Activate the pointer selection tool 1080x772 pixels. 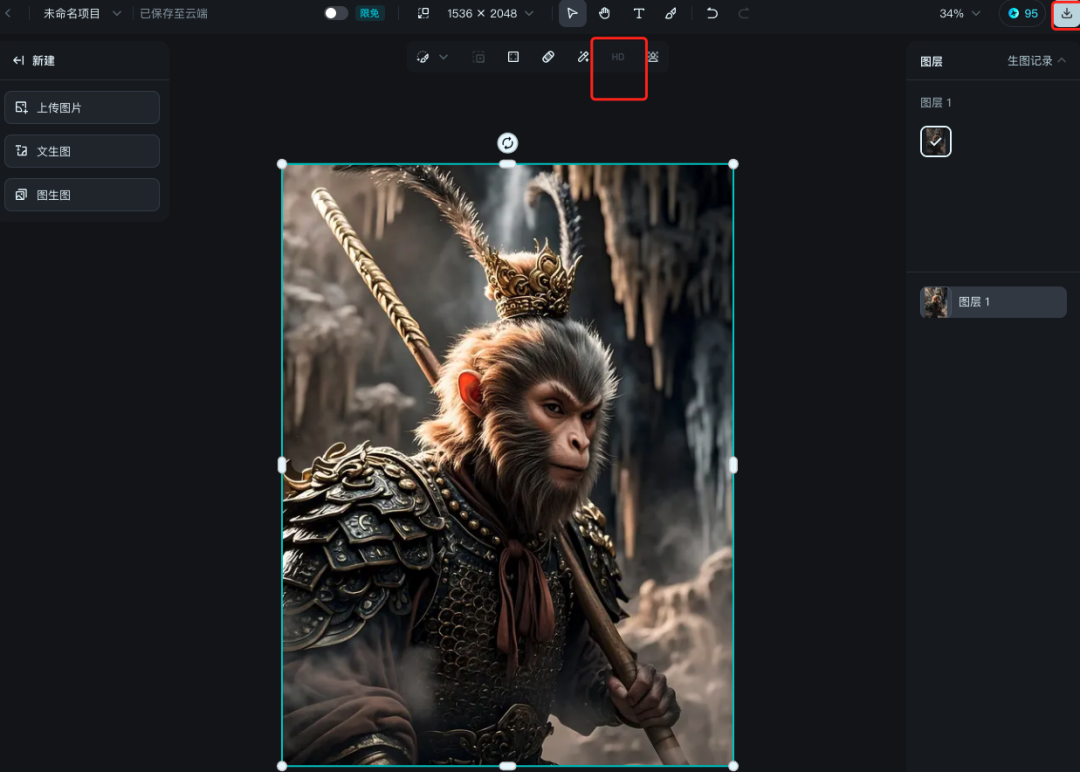click(572, 13)
